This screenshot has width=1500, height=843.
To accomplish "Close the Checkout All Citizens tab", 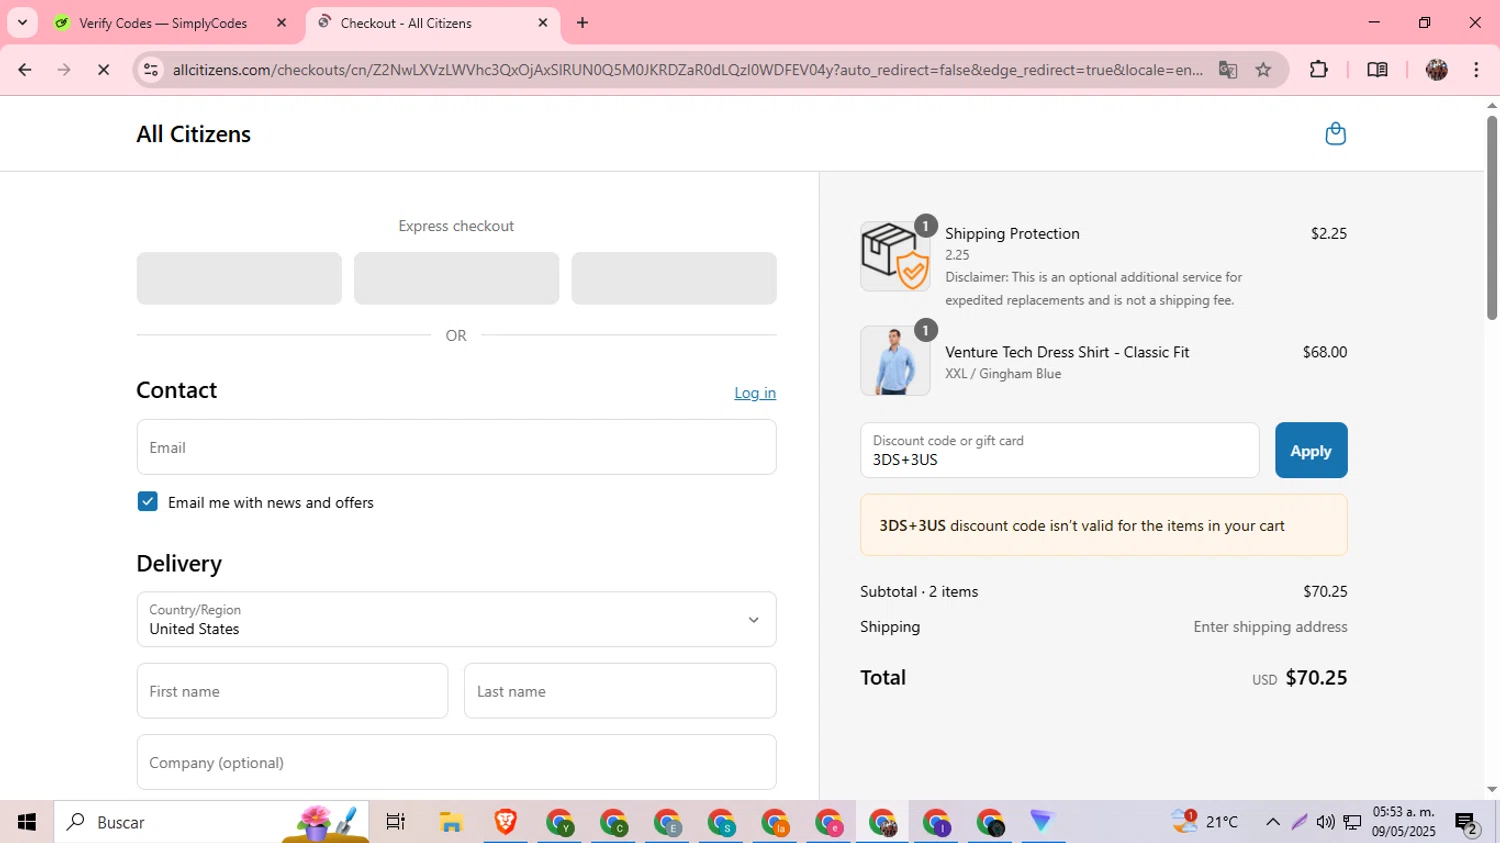I will click(x=543, y=22).
